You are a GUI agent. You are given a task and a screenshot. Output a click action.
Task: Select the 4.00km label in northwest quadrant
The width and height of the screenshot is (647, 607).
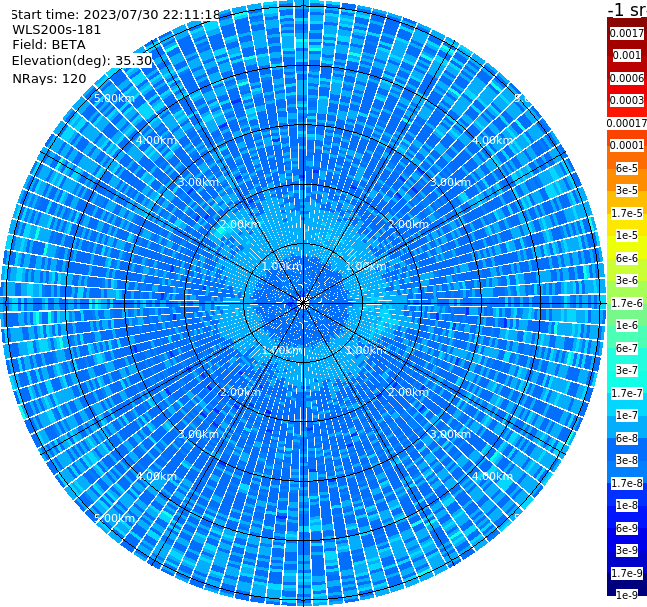point(156,140)
